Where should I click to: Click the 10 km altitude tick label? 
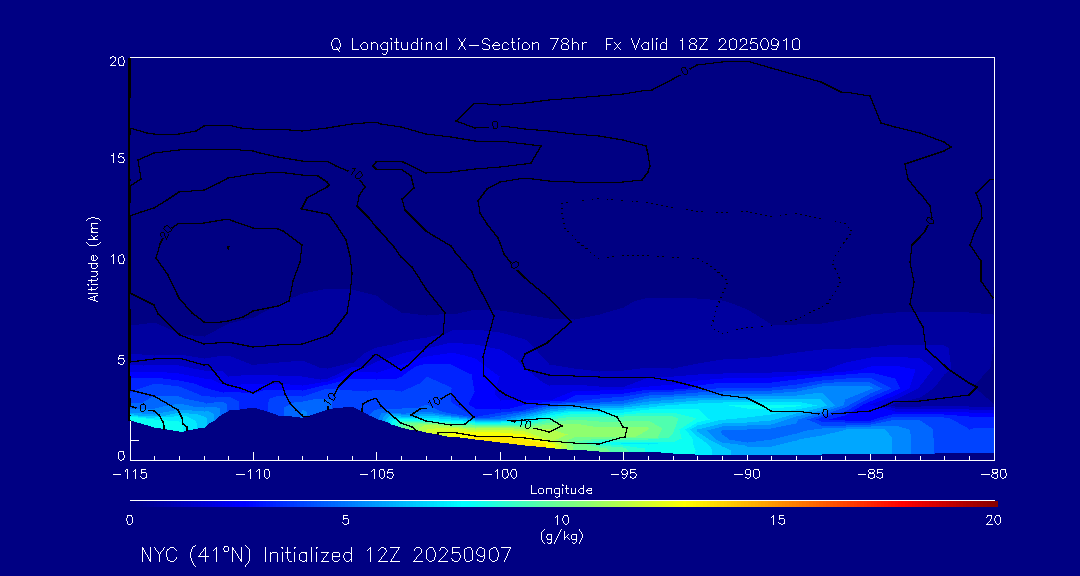coord(115,259)
